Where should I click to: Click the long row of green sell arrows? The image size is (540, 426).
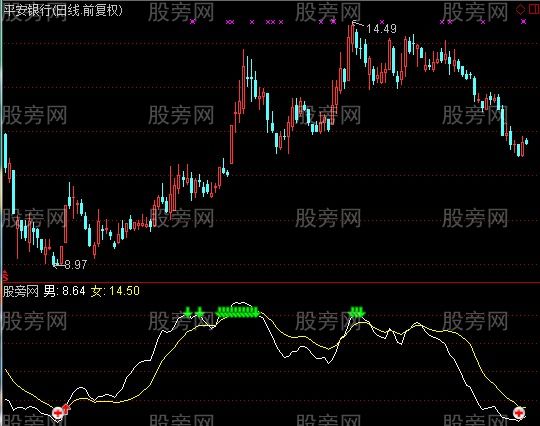(238, 312)
